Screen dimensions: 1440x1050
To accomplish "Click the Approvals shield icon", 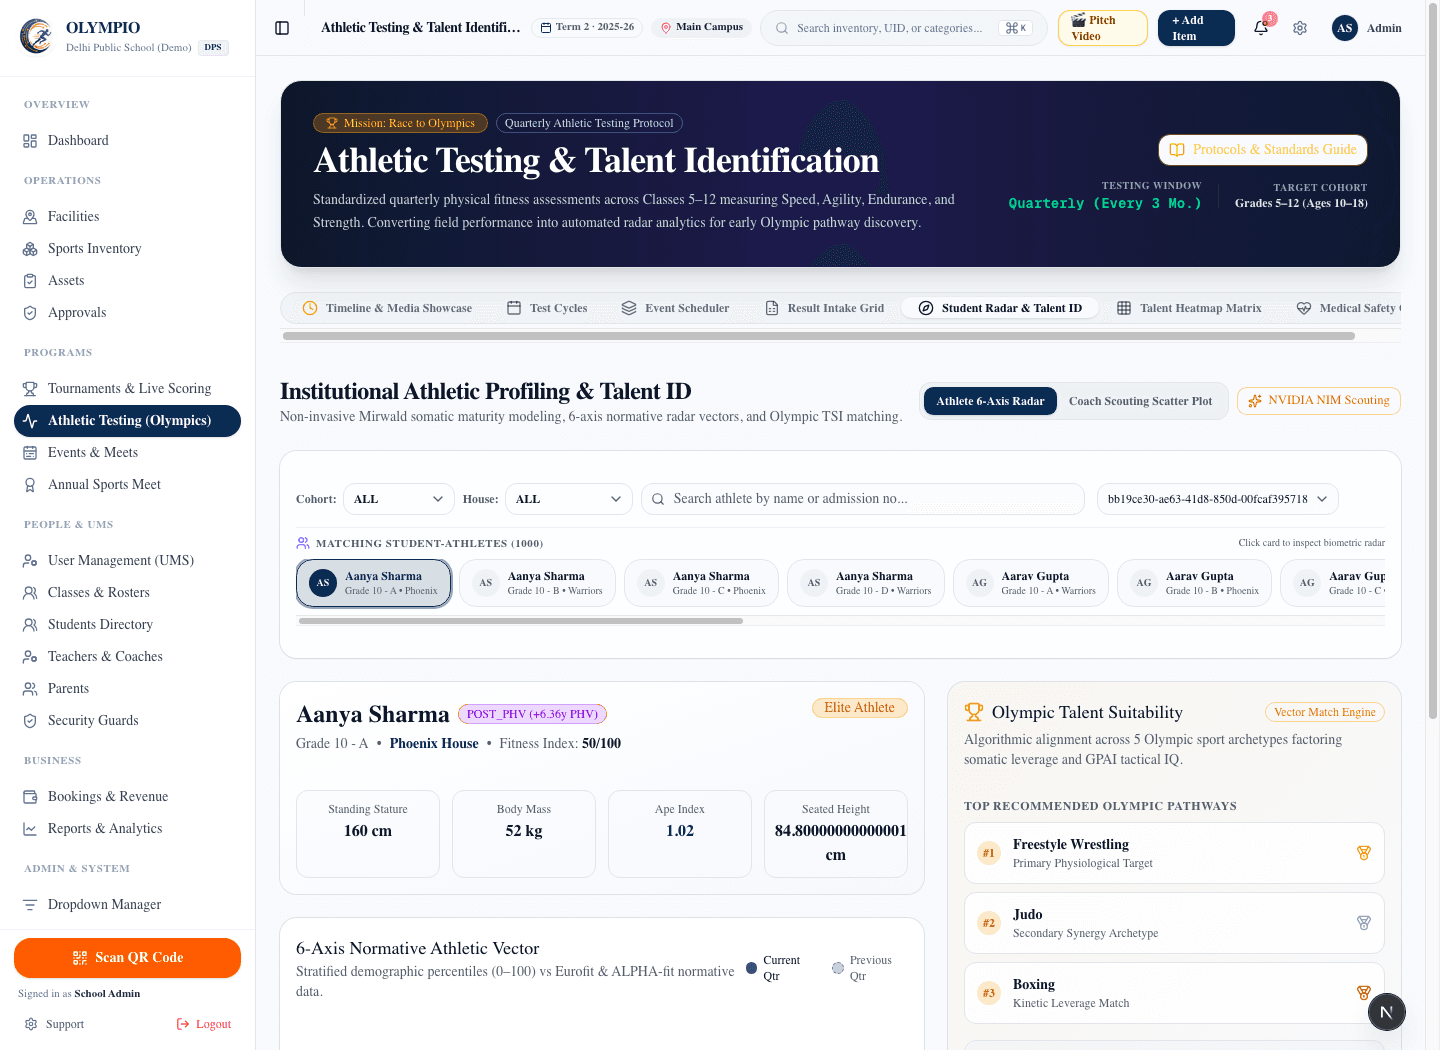I will point(30,313).
